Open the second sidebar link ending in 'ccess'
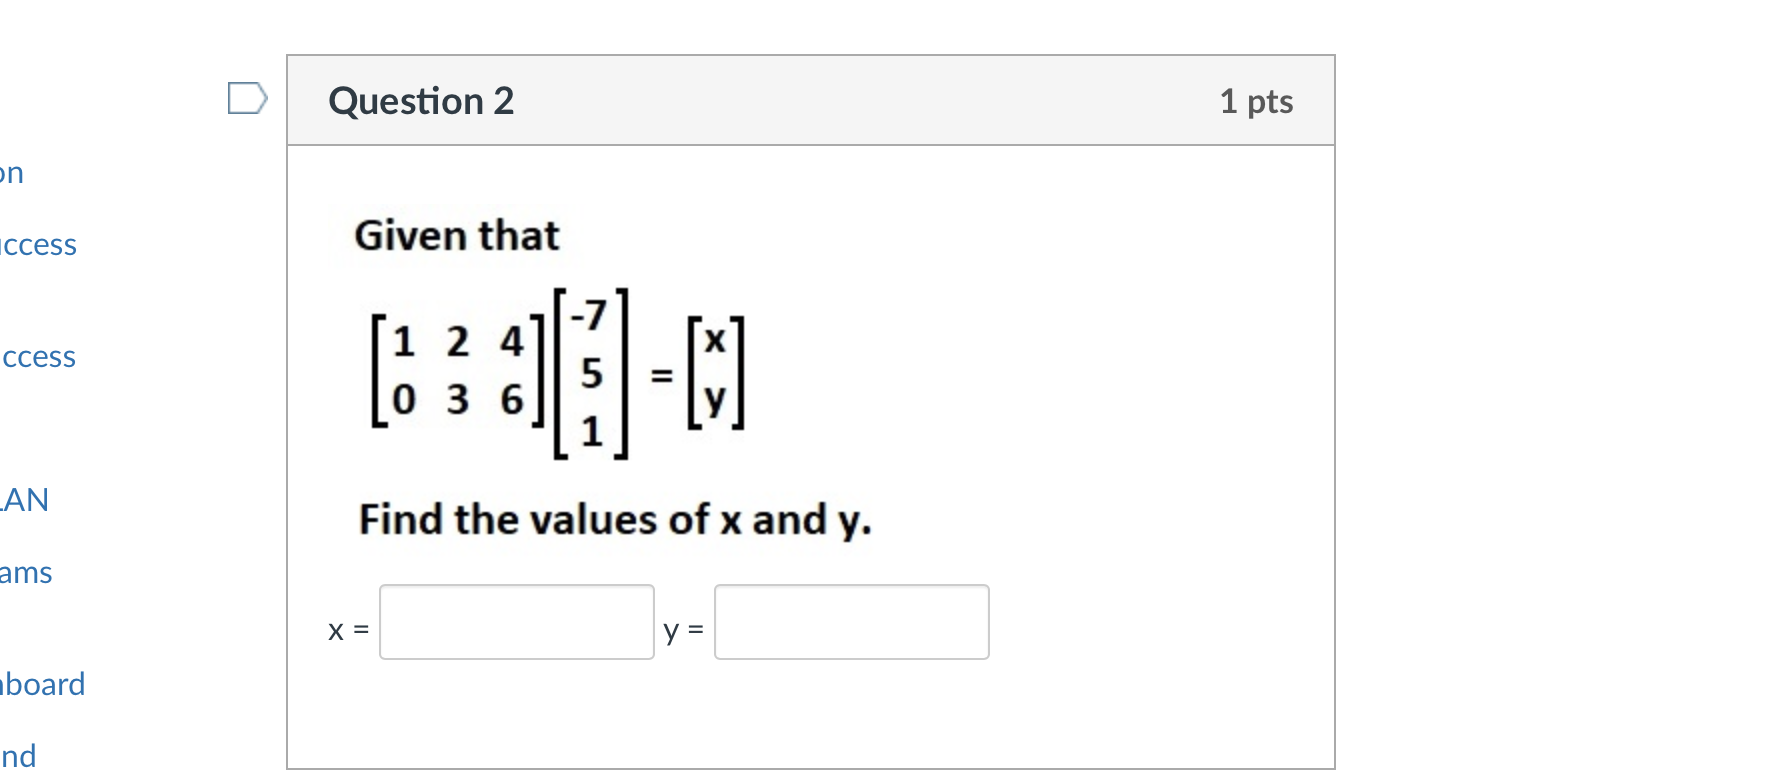1792x782 pixels. coord(38,356)
